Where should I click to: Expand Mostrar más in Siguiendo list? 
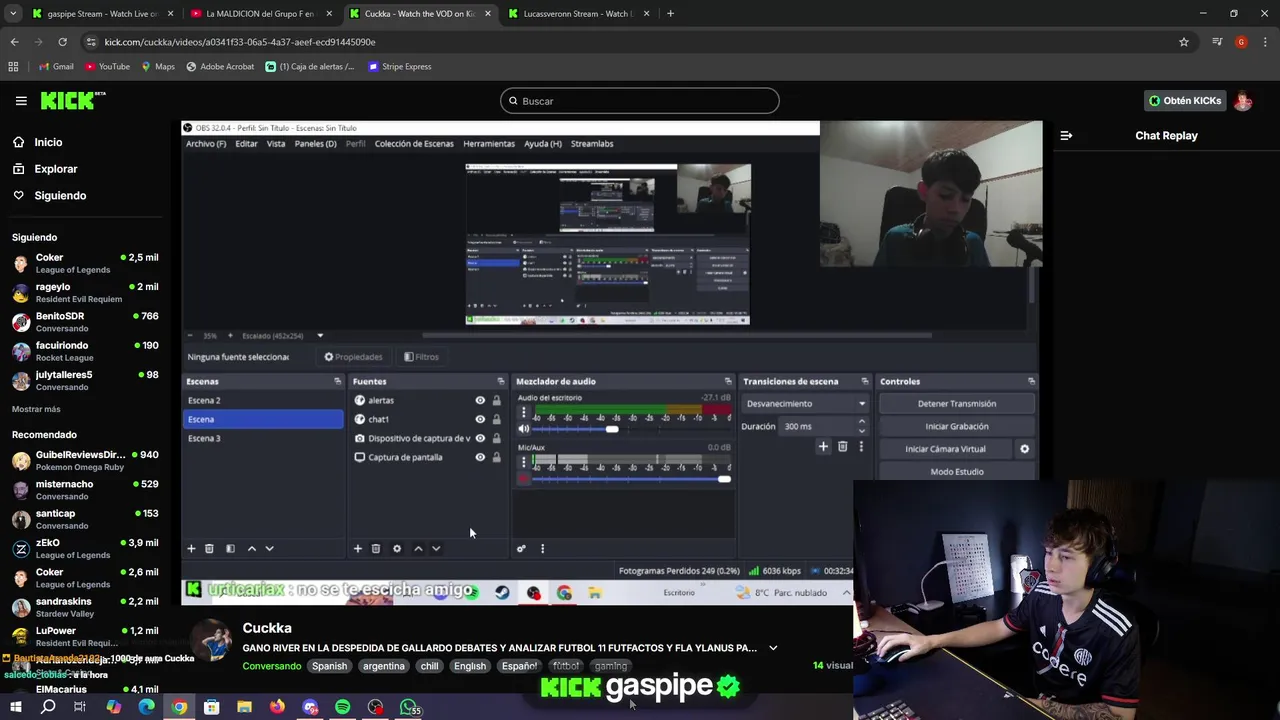[36, 409]
